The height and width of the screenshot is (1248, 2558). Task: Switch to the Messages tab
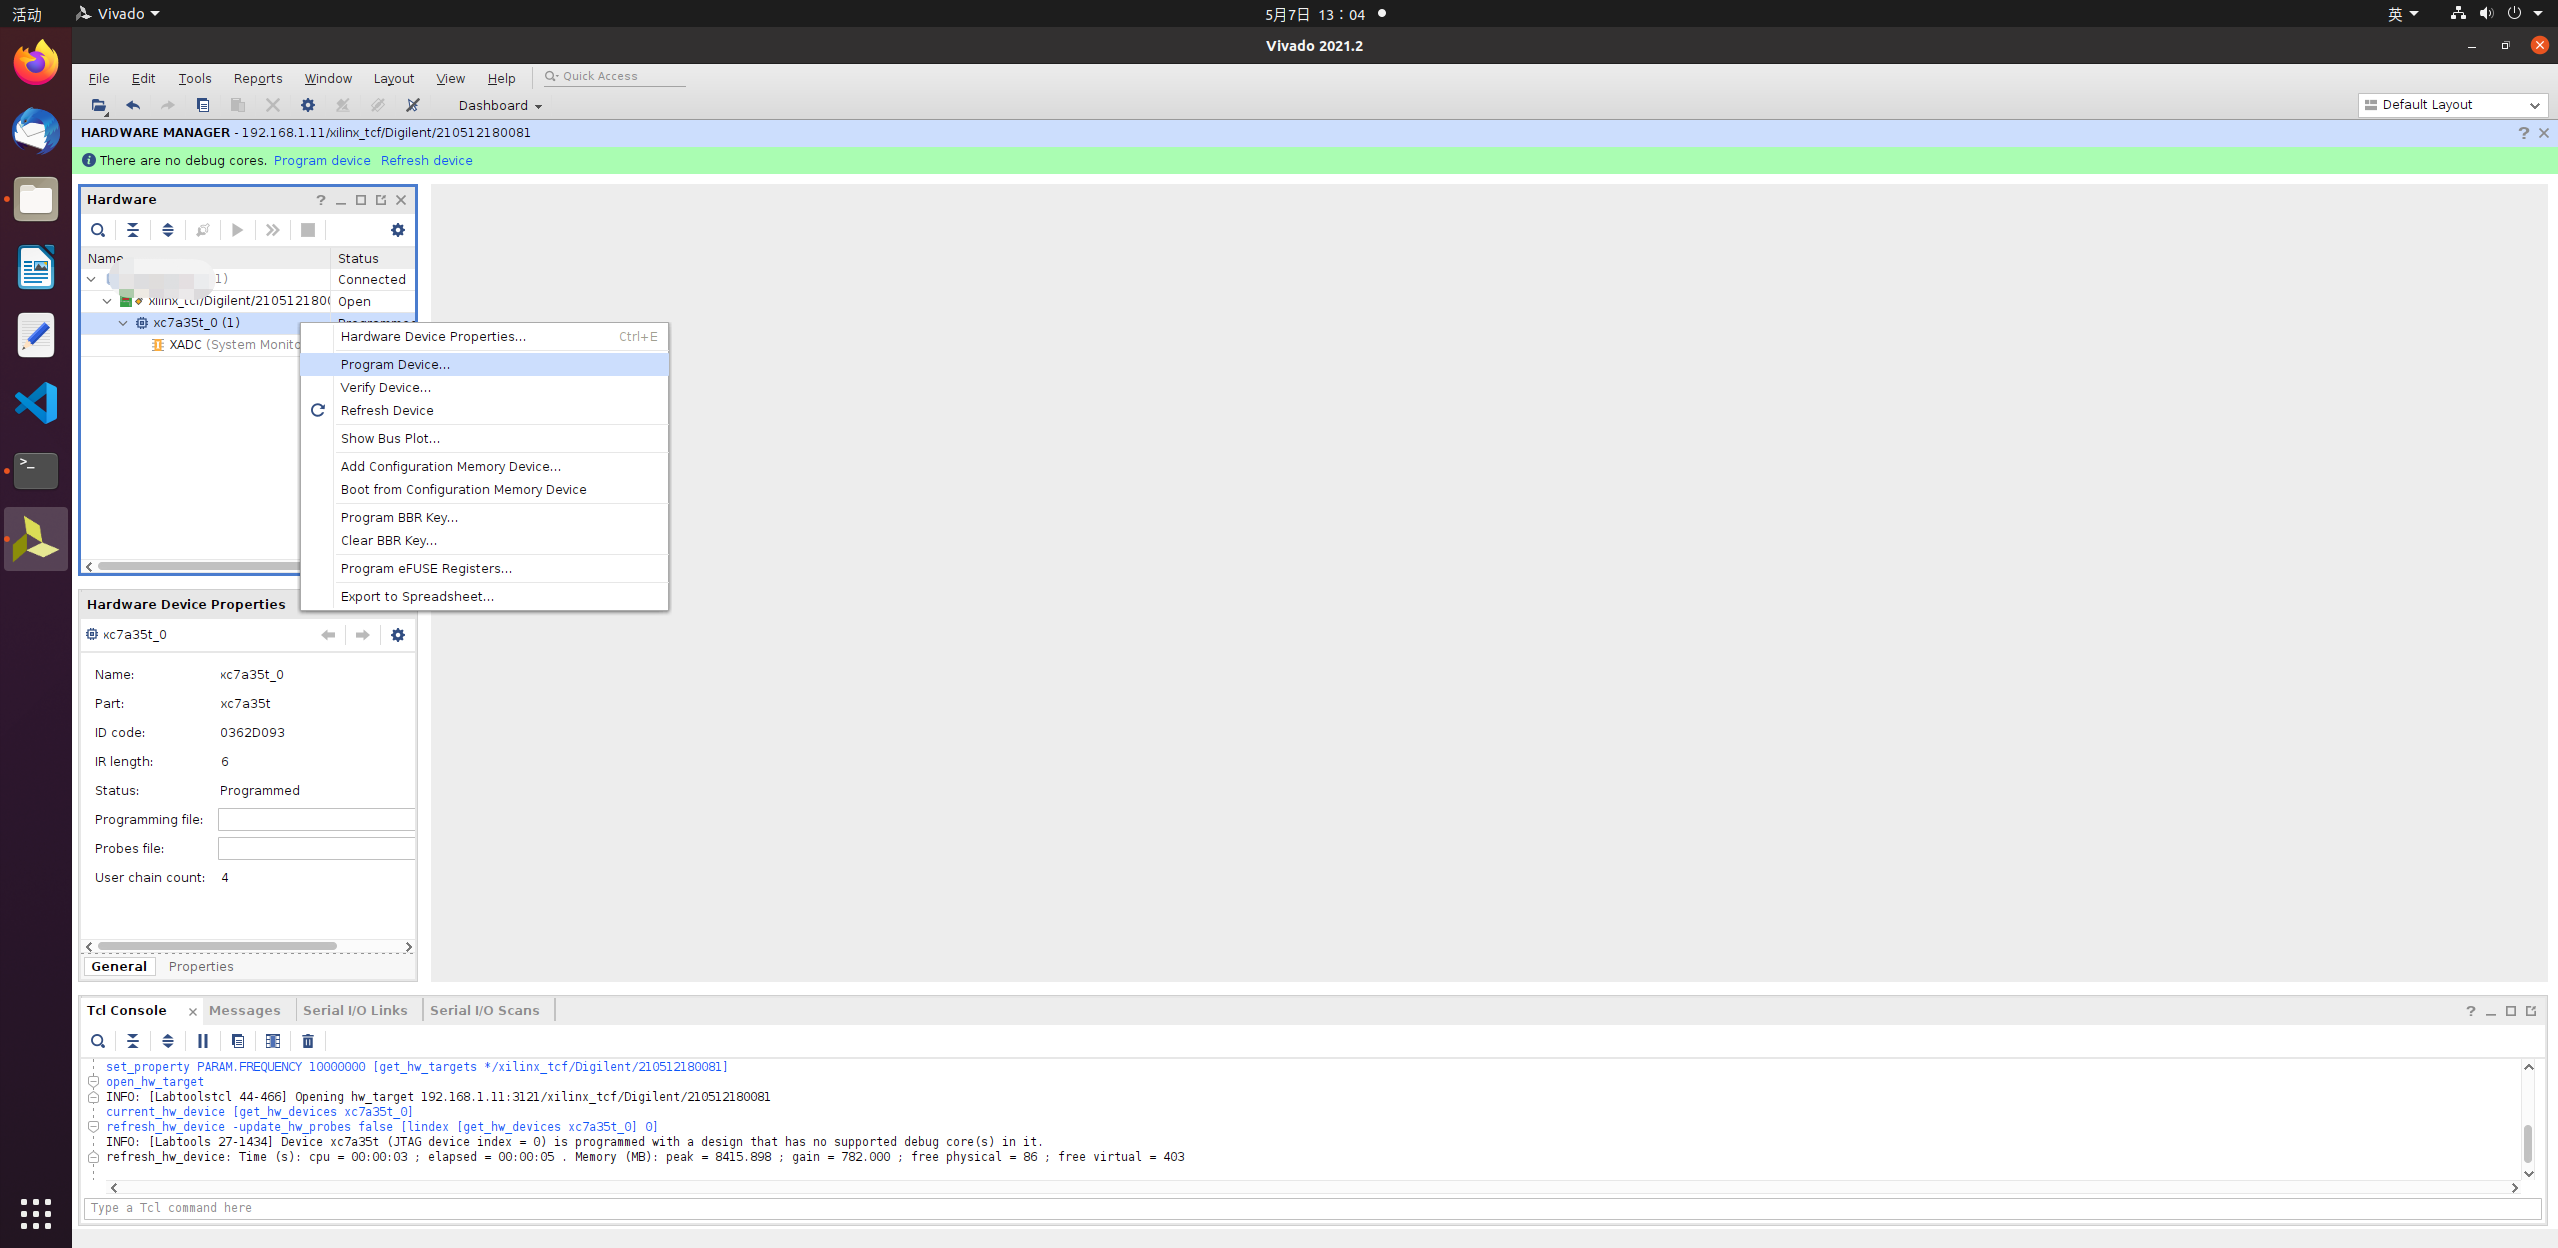pos(245,1010)
